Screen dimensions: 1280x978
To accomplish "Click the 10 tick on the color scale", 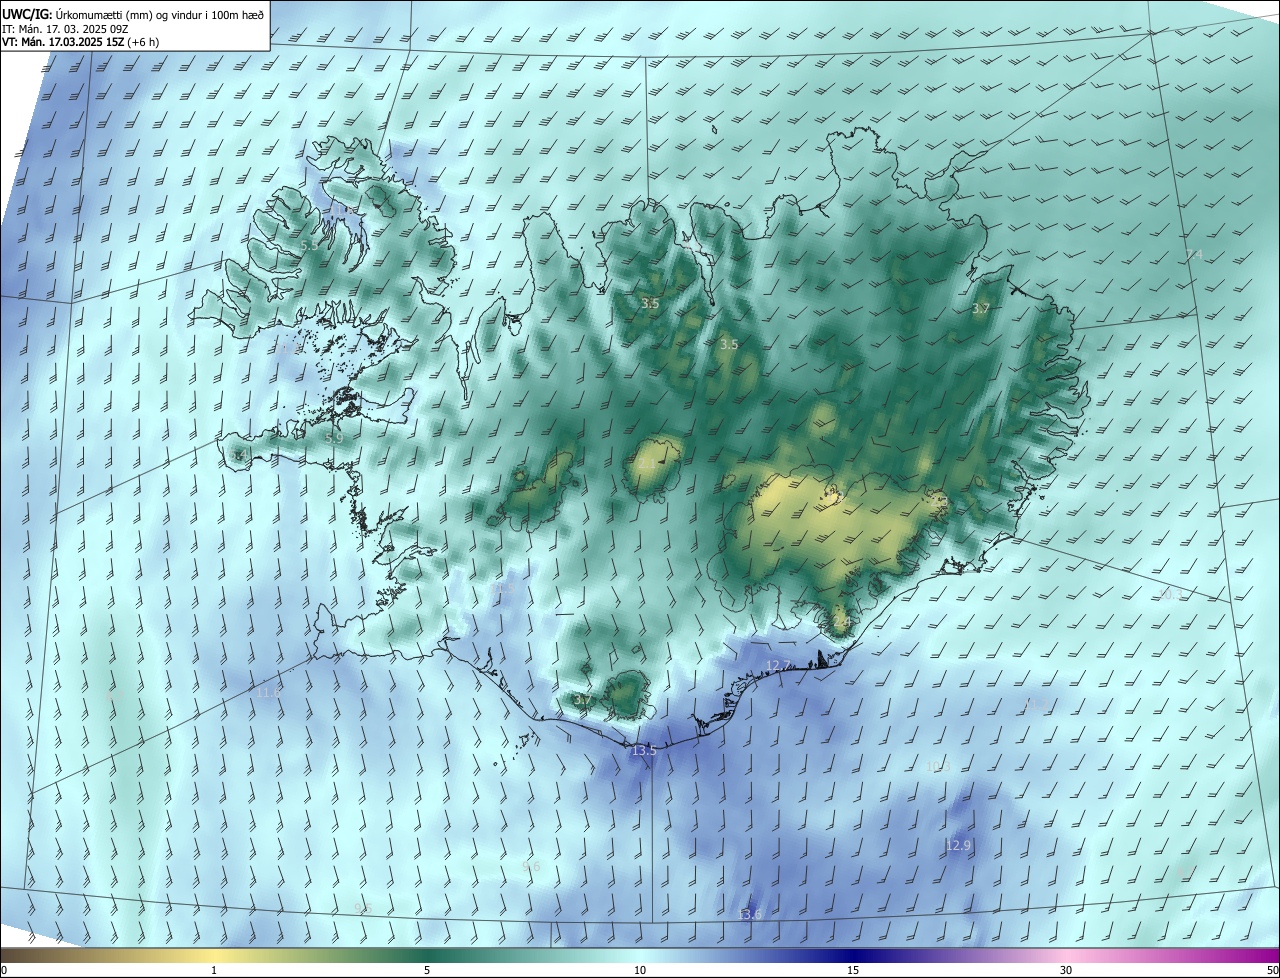I will click(x=640, y=970).
